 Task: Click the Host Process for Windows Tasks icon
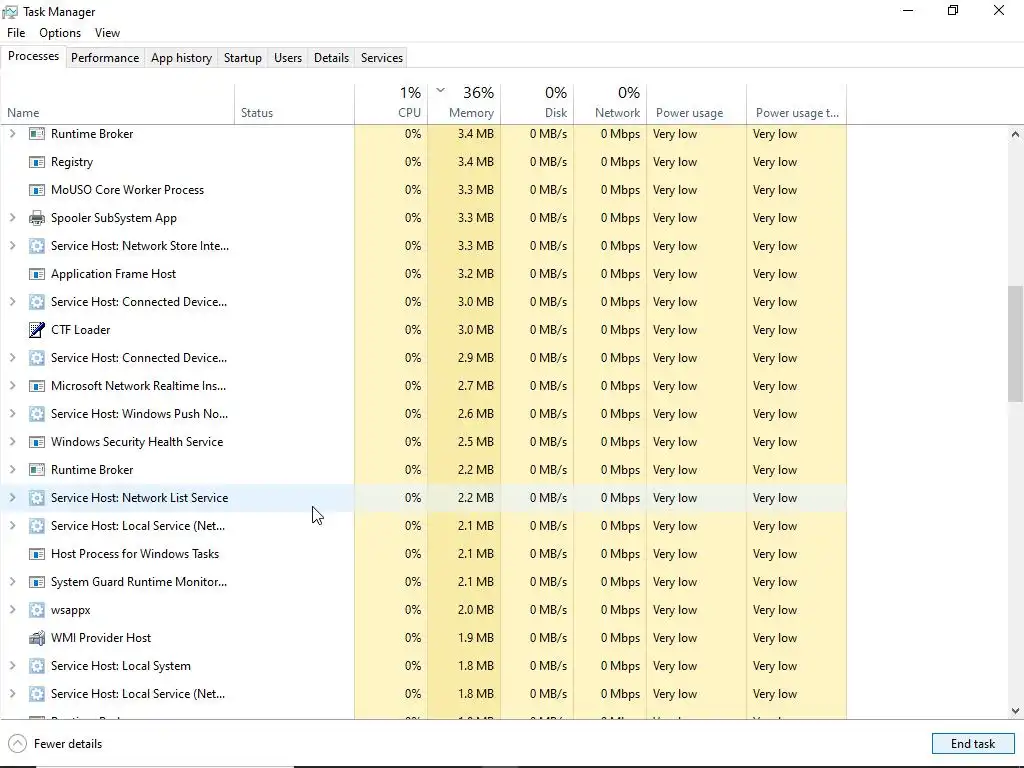[37, 554]
